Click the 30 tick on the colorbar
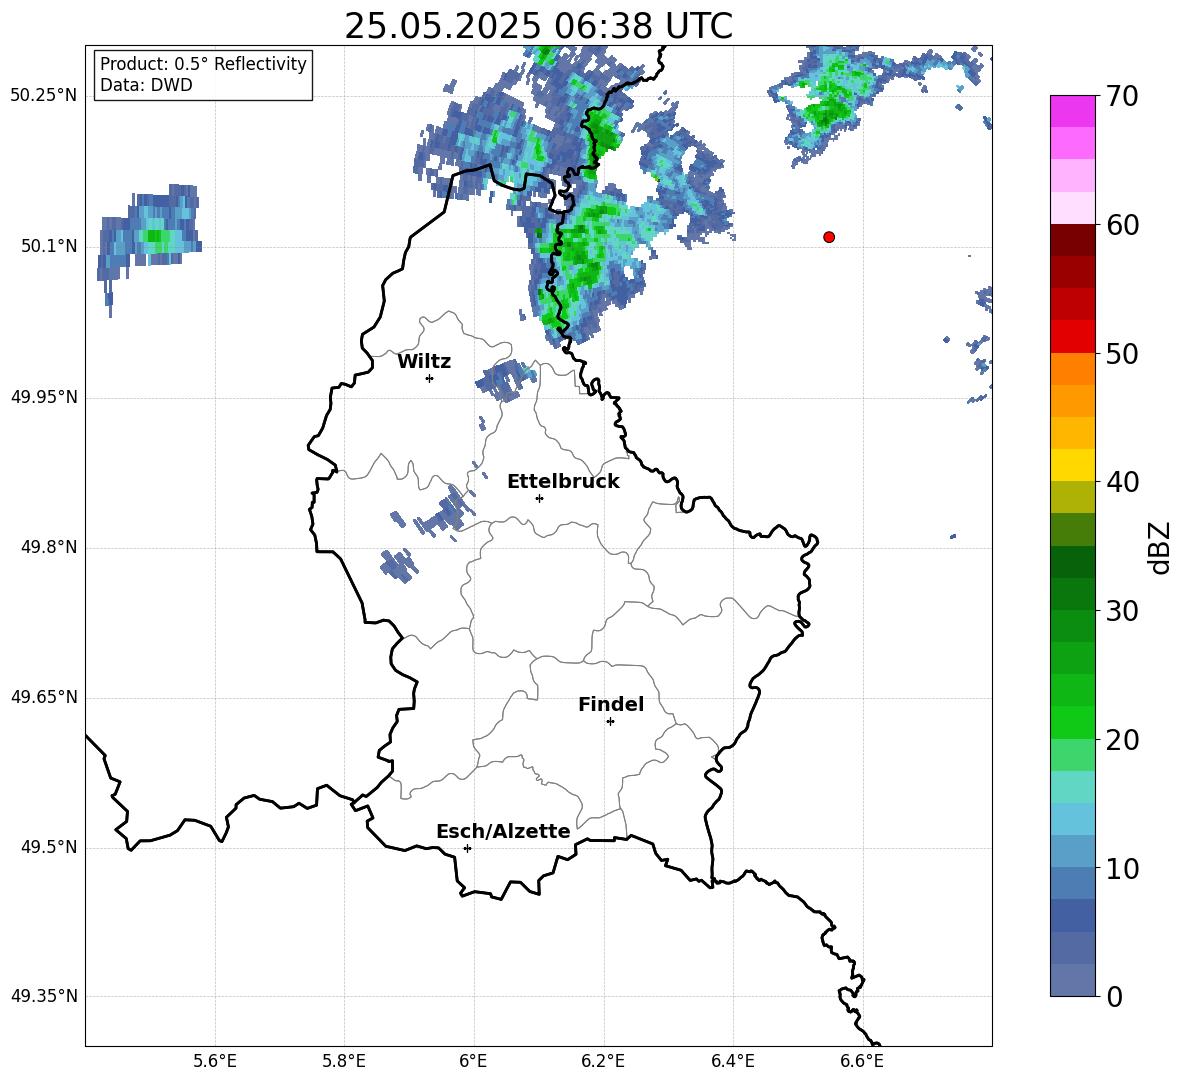The width and height of the screenshot is (1184, 1081). tap(1122, 611)
